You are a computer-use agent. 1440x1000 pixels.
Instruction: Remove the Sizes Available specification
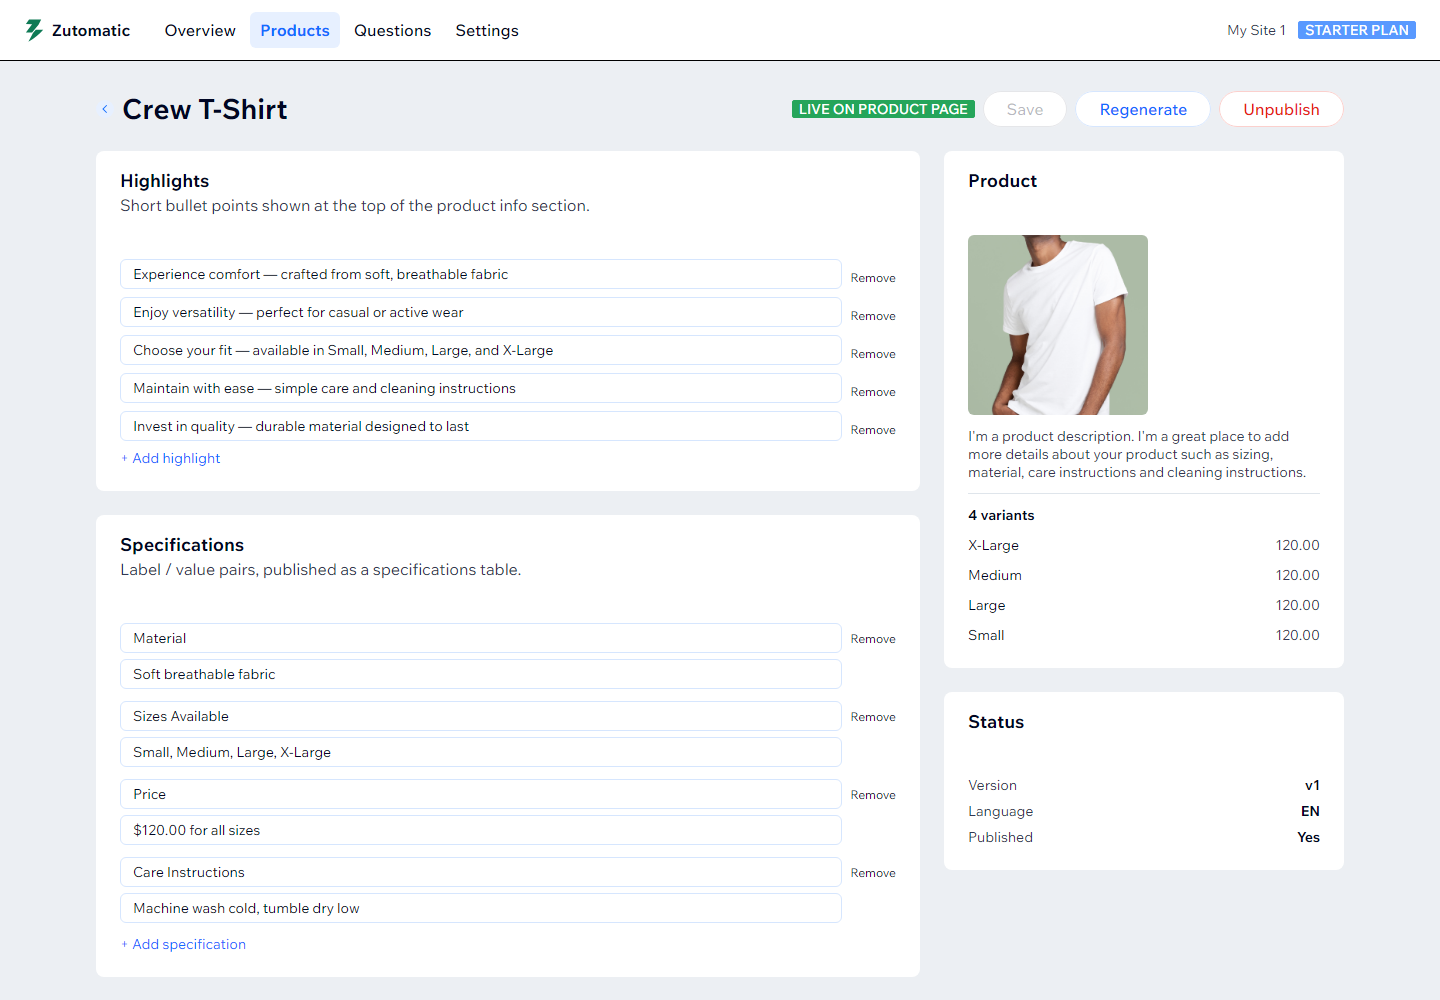873,717
